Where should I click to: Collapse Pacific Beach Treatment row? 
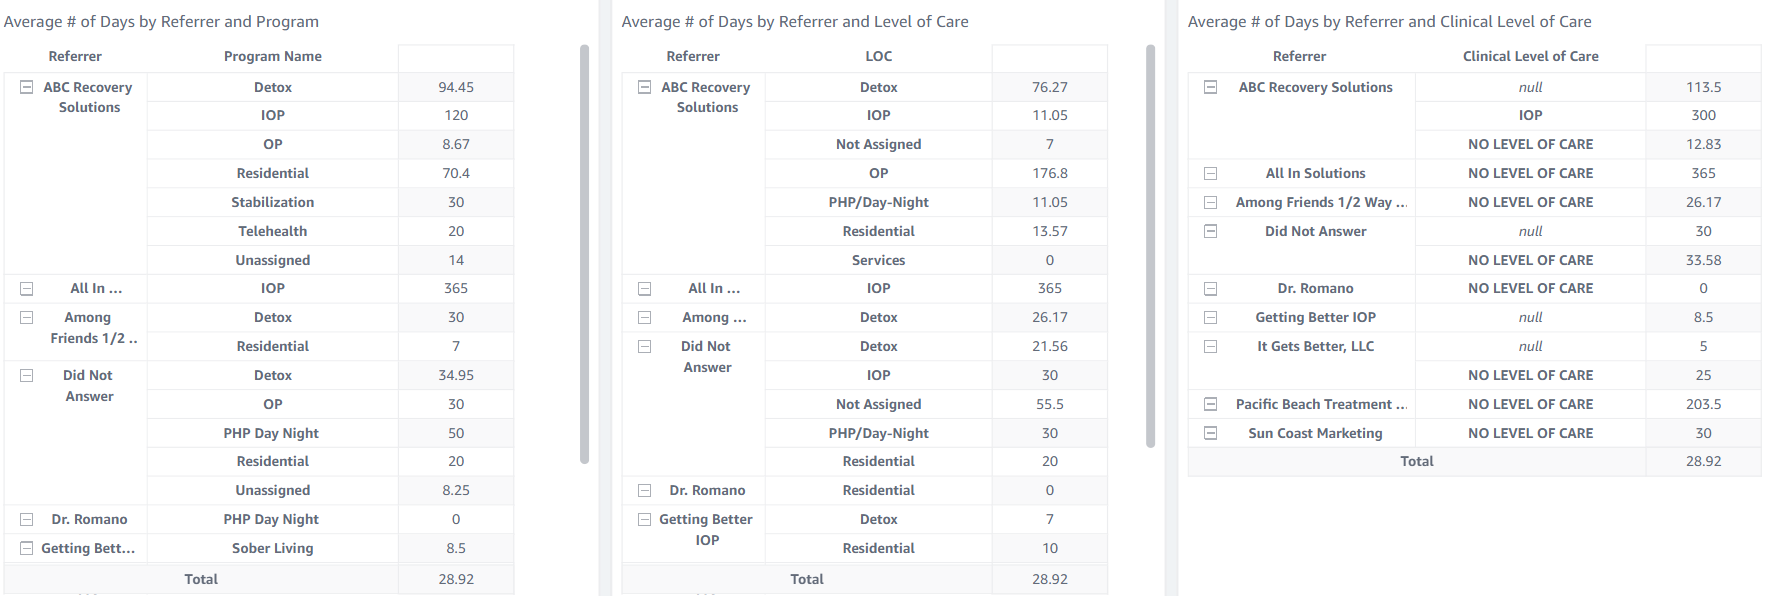1210,405
